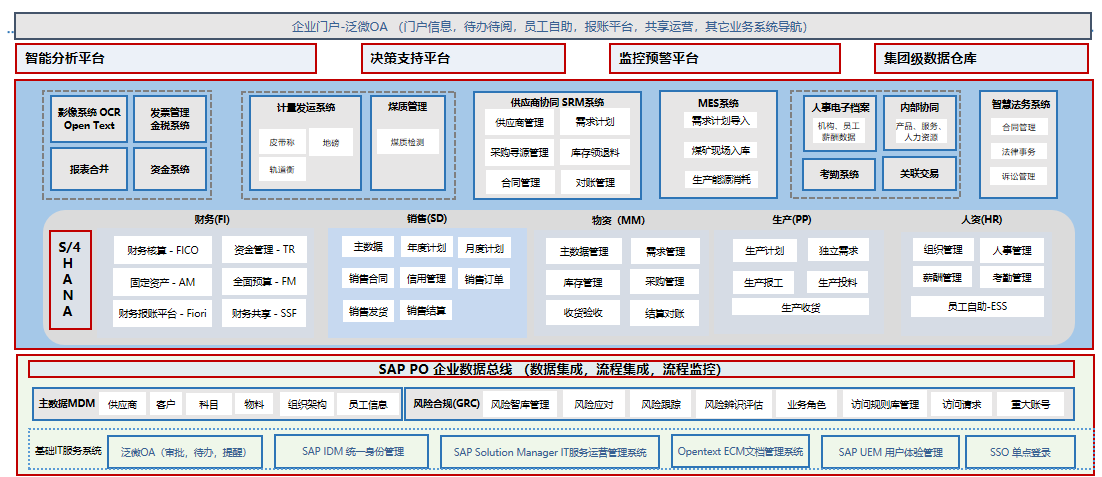Image resolution: width=1102 pixels, height=477 pixels.
Task: Click the 销售订单 box in 销售(SD)
Action: coord(484,279)
